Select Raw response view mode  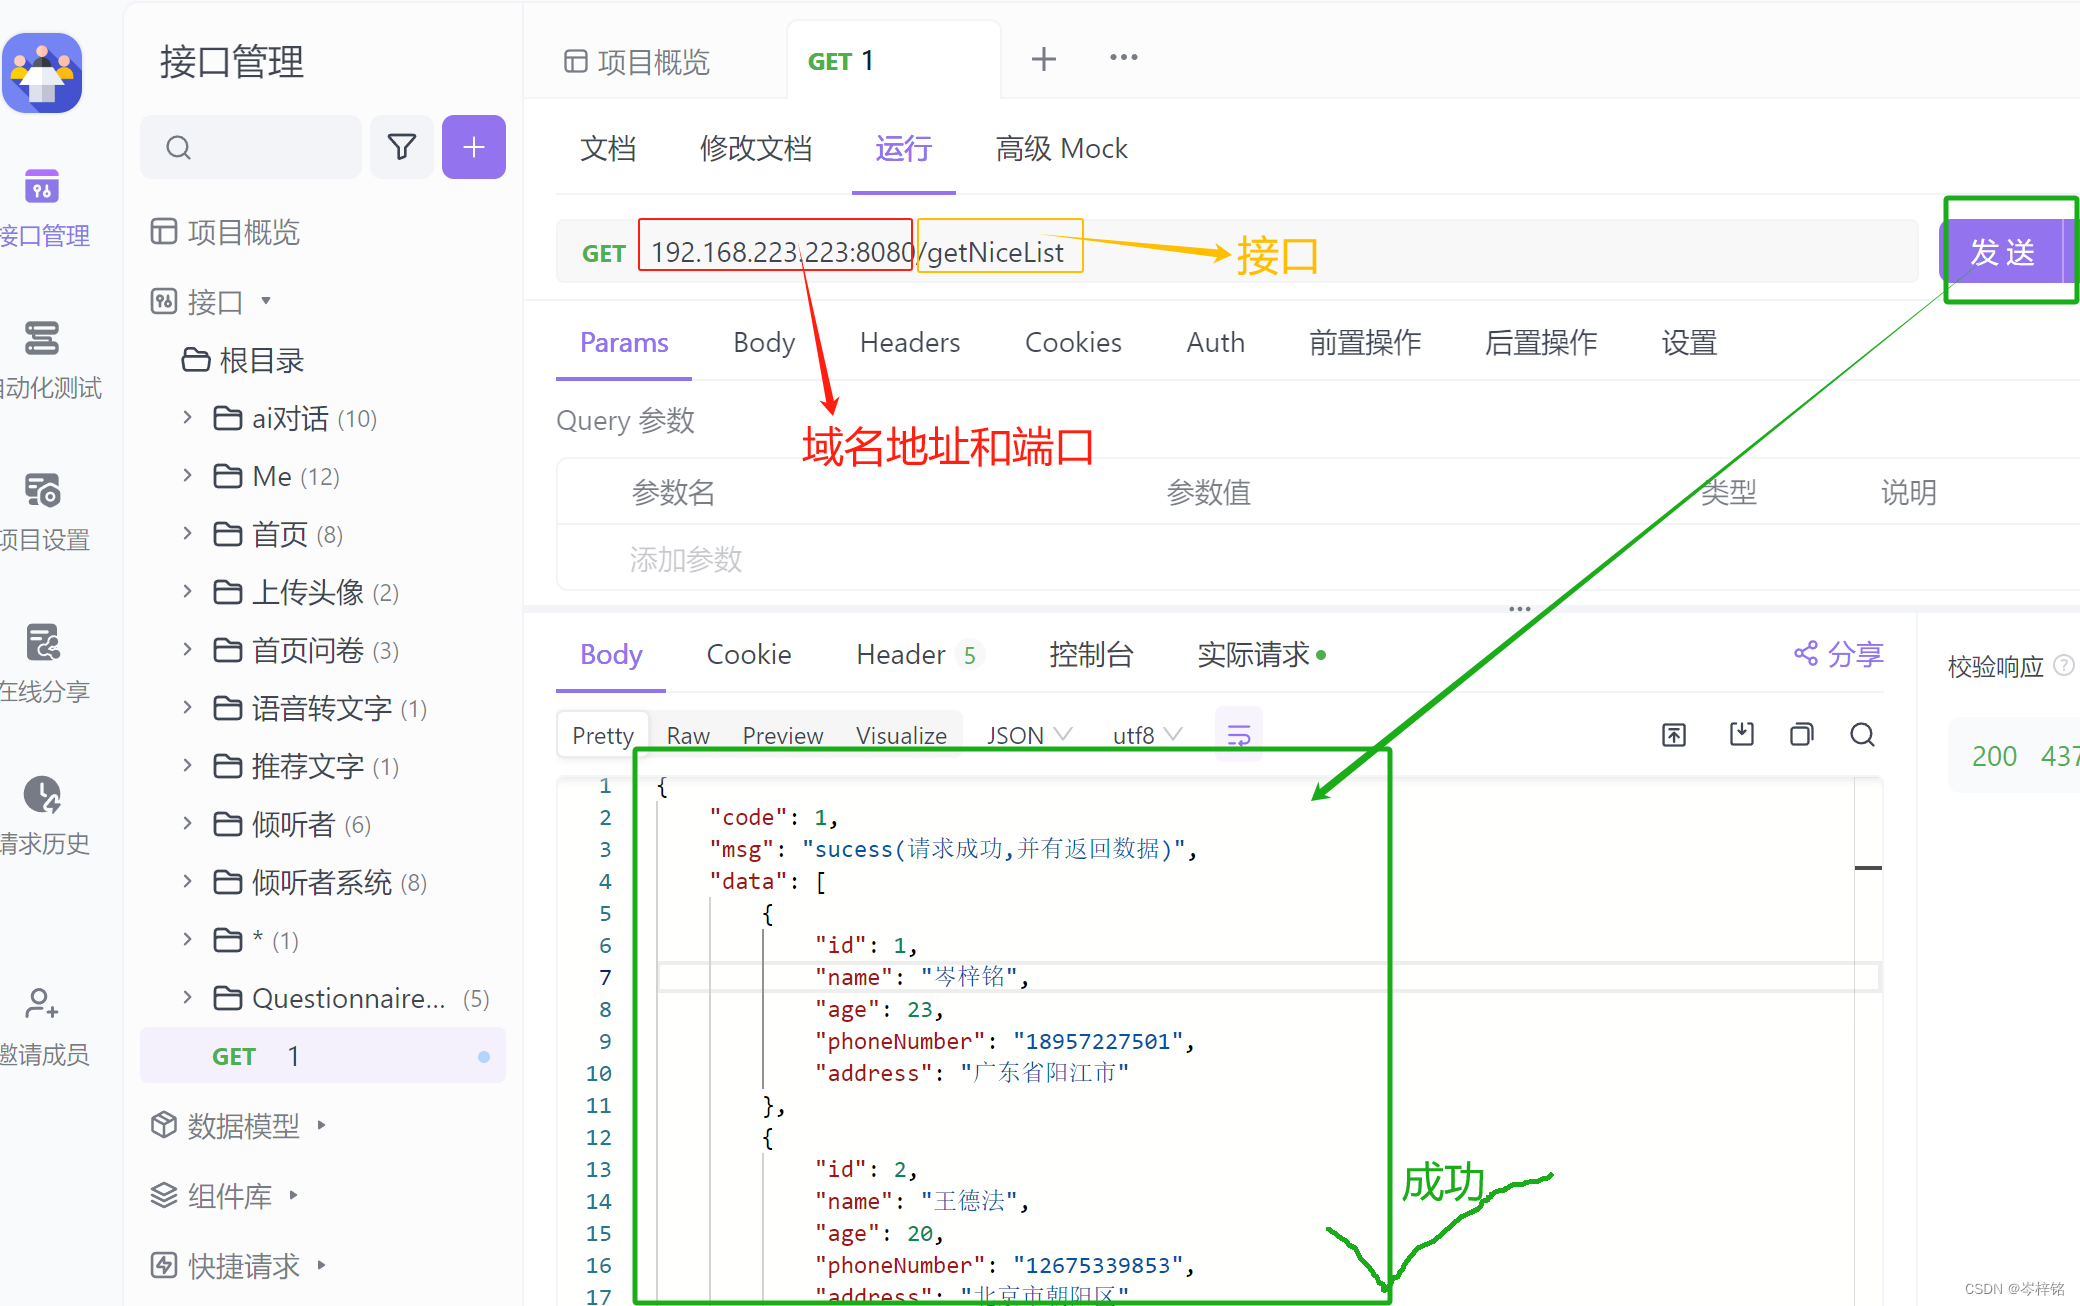click(688, 735)
